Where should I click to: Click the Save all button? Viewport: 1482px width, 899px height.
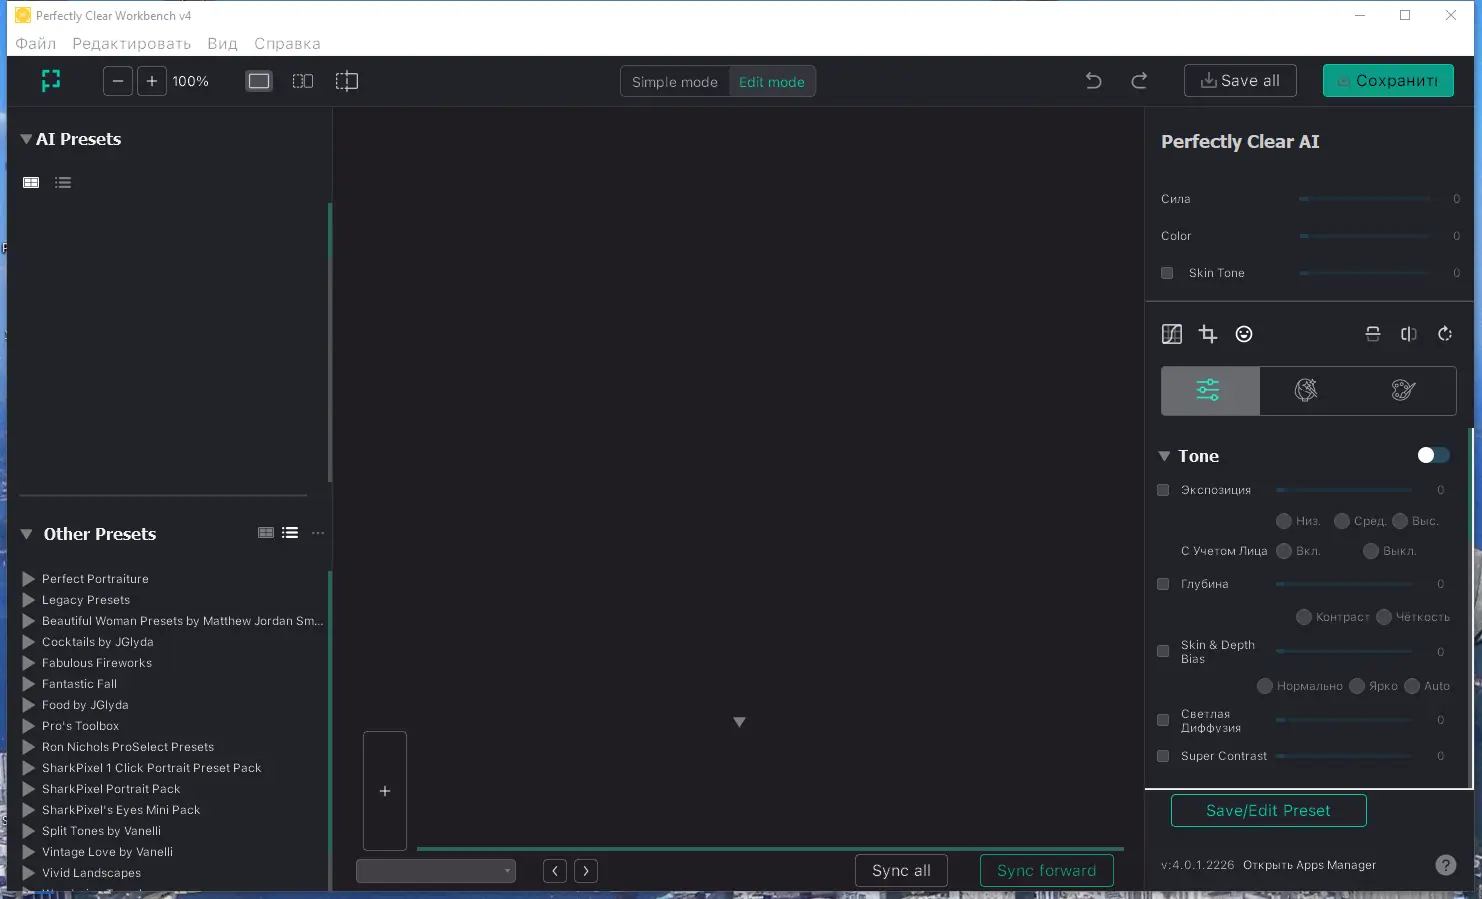tap(1240, 81)
